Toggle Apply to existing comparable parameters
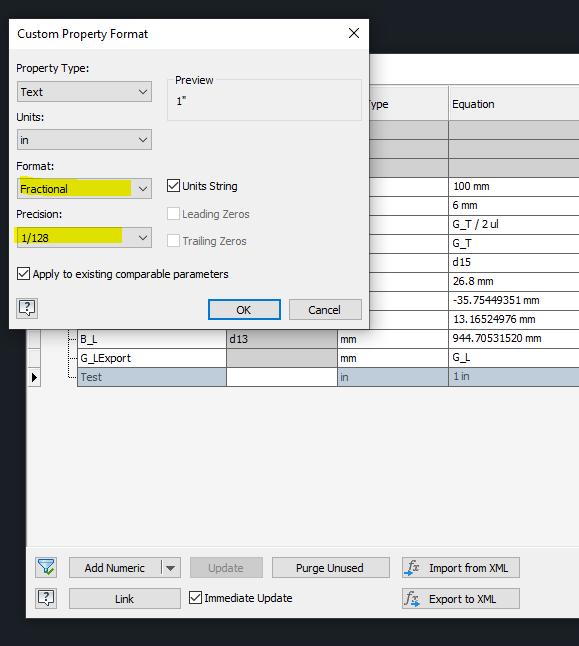The height and width of the screenshot is (646, 579). (23, 274)
